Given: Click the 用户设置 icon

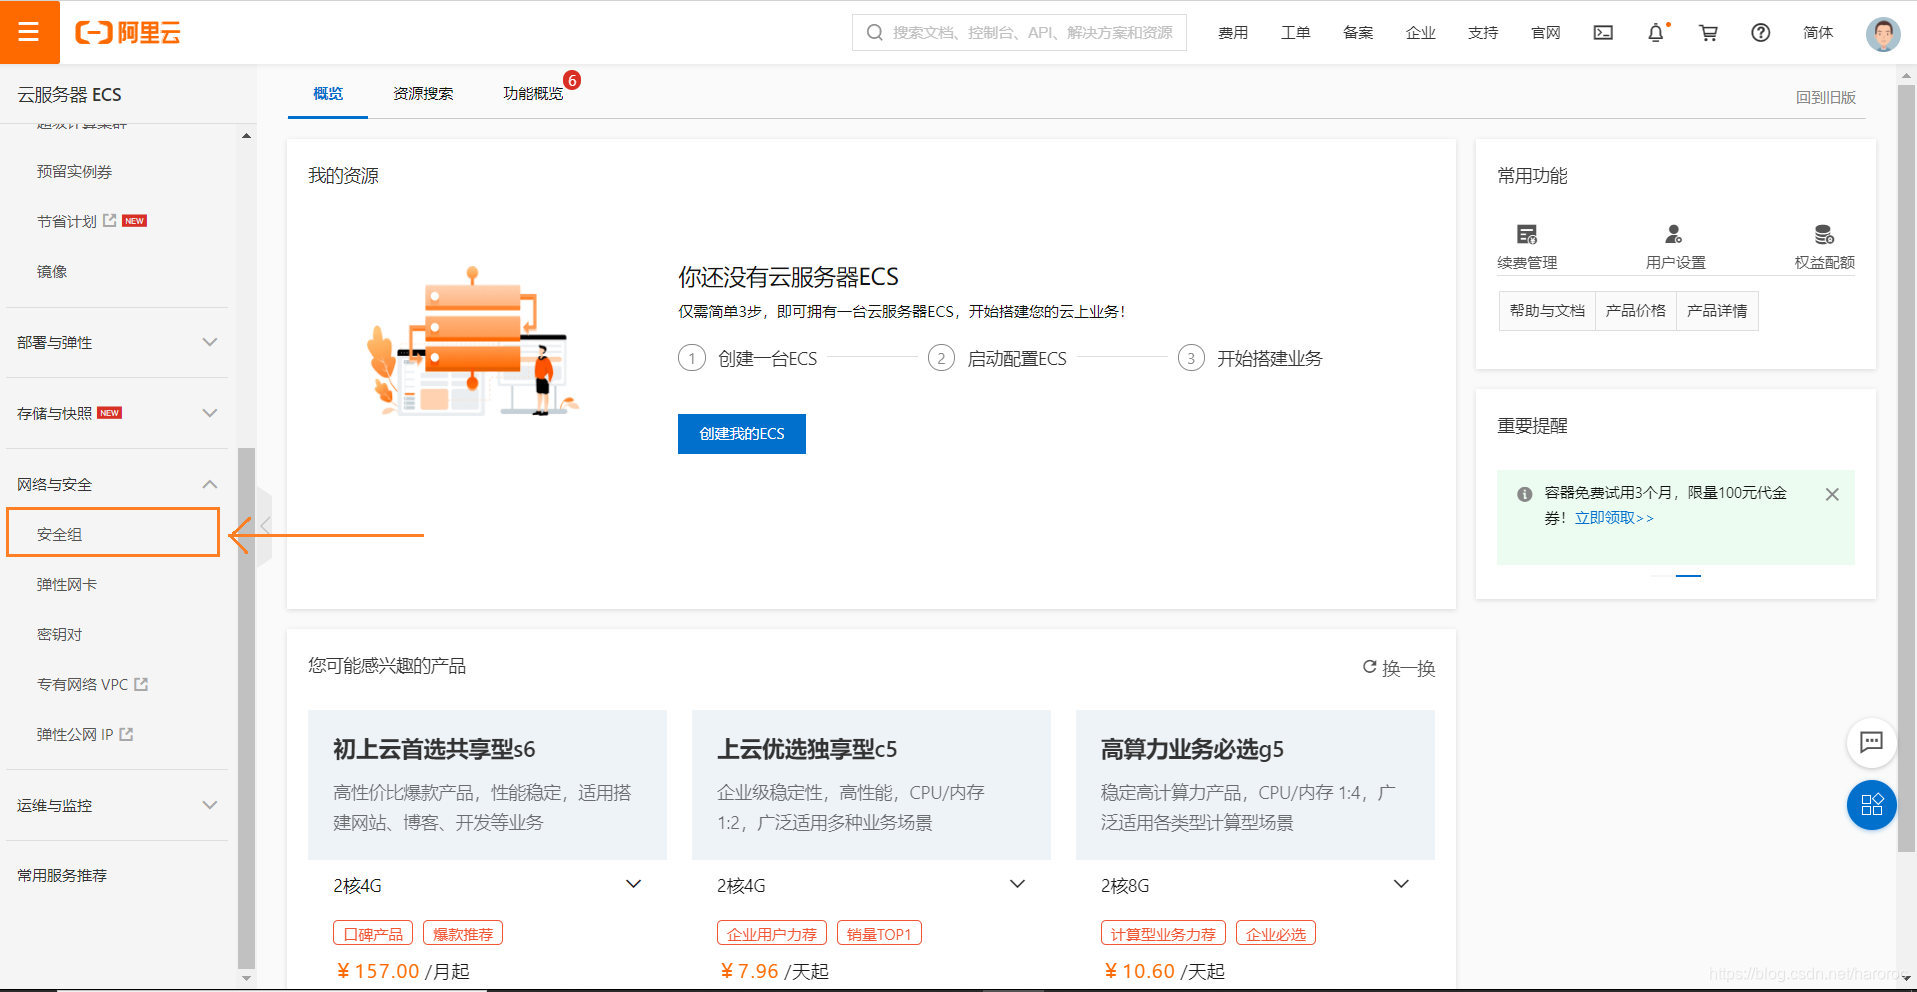Looking at the screenshot, I should point(1674,235).
